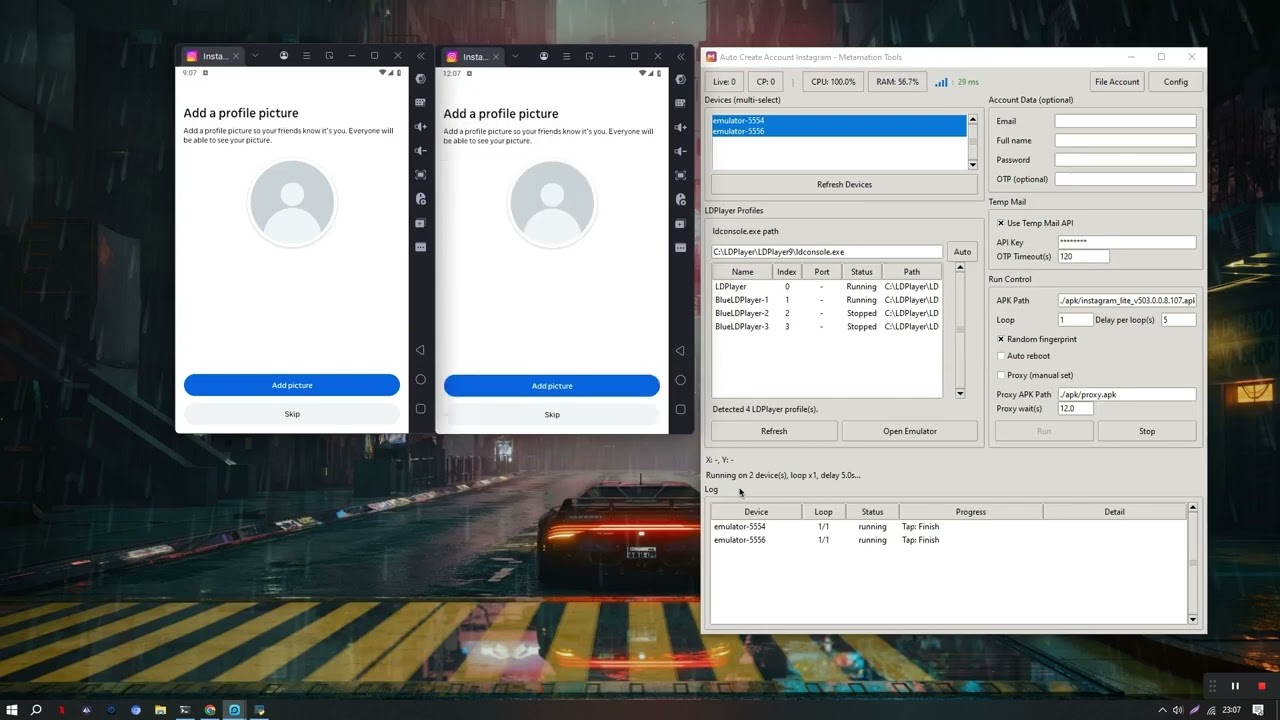Click Open Emulator button
This screenshot has height=720, width=1280.
click(x=910, y=431)
